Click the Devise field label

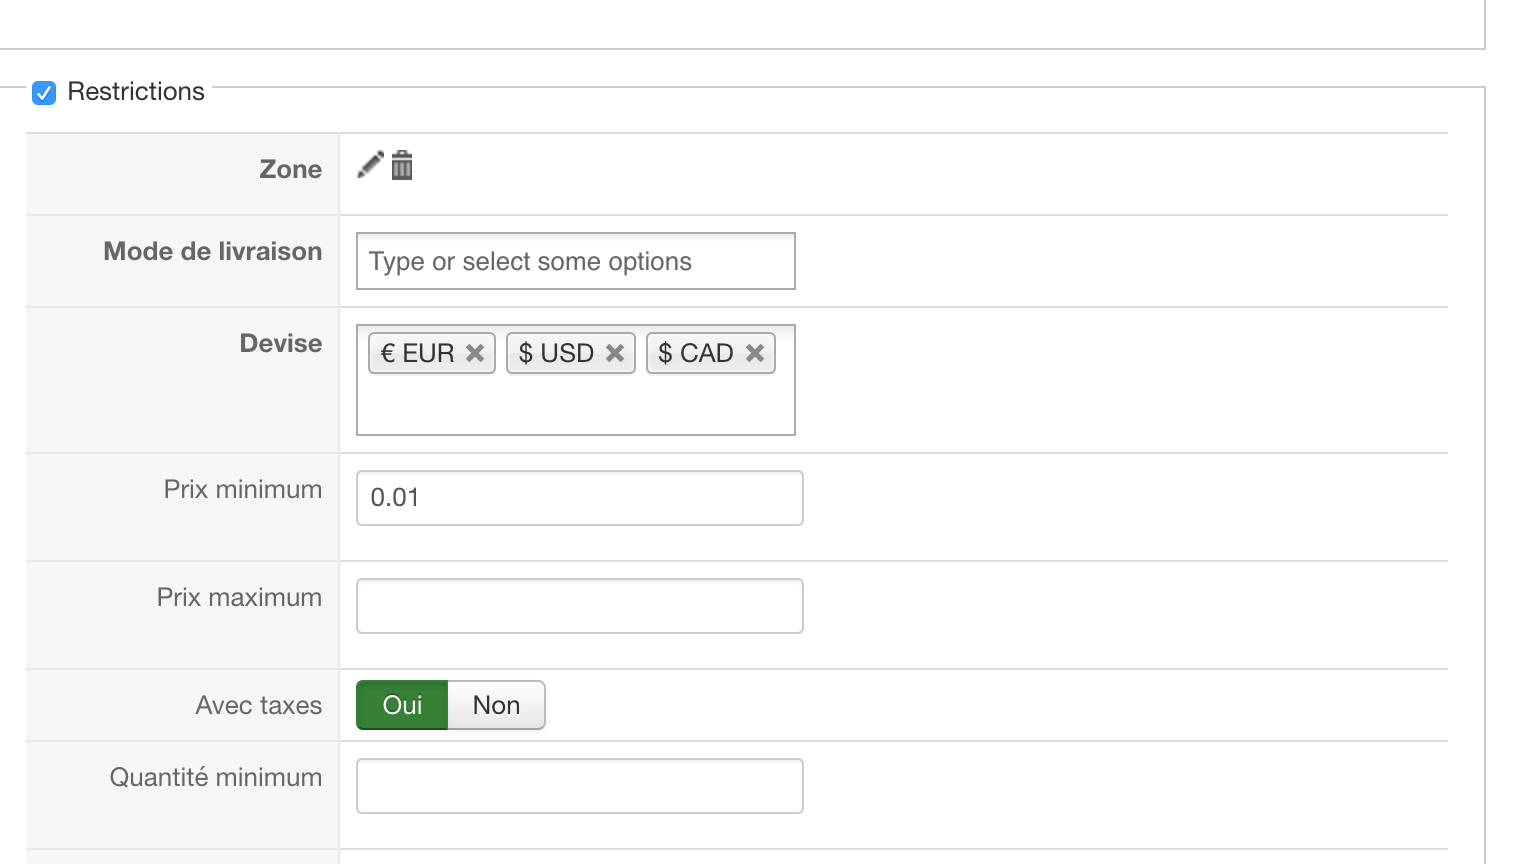281,343
